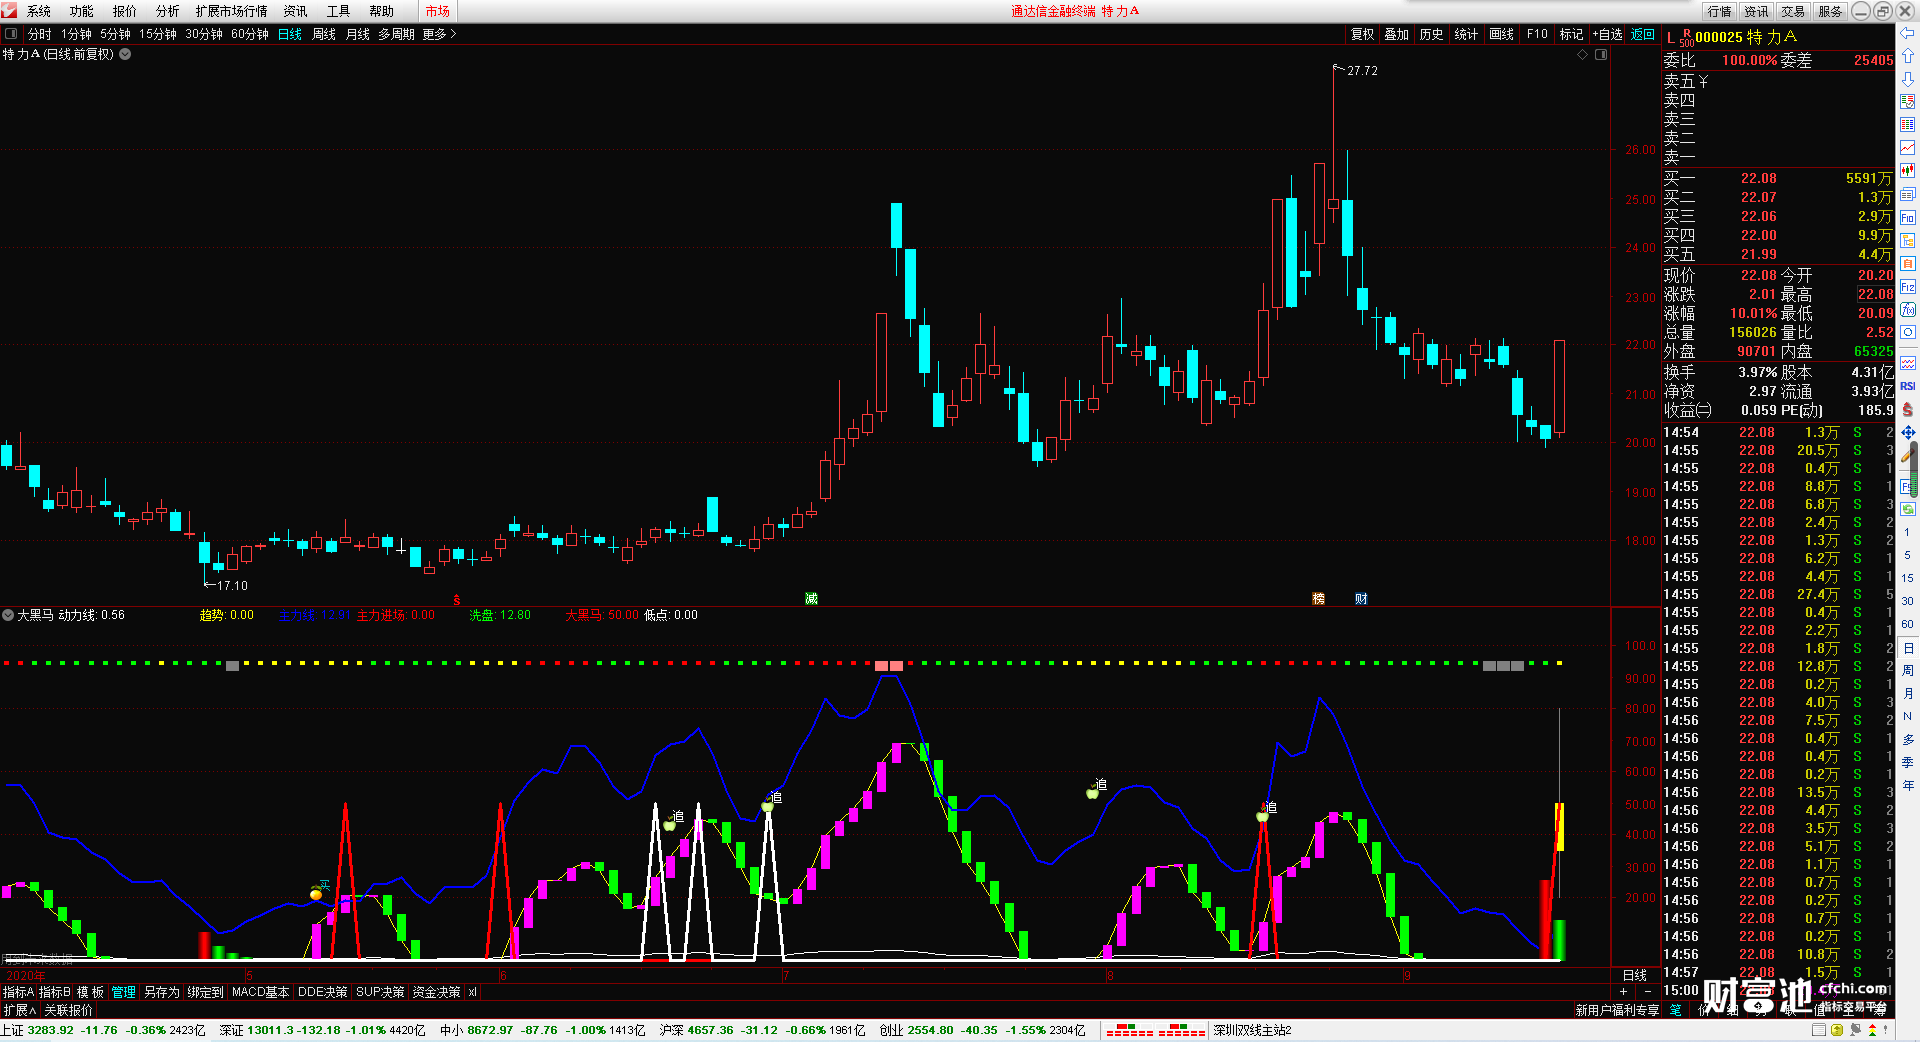Click the 交易 button

tap(1793, 11)
